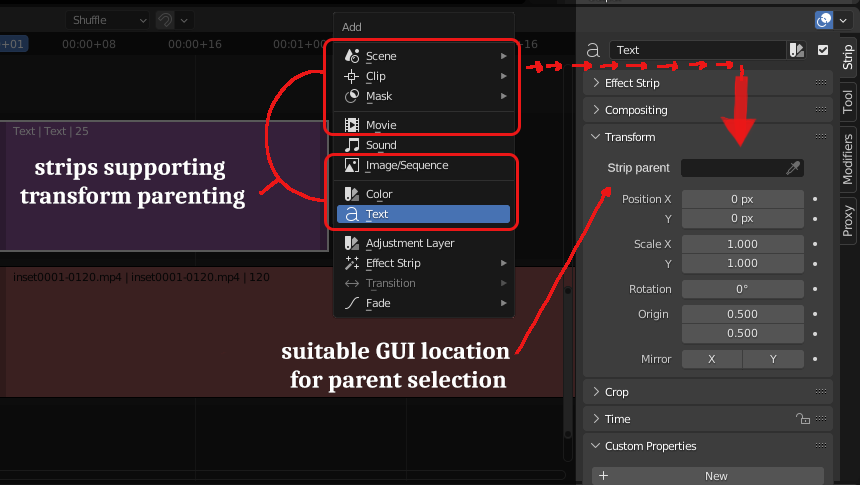Image resolution: width=860 pixels, height=485 pixels.
Task: Open the Scene submenu
Action: (423, 56)
